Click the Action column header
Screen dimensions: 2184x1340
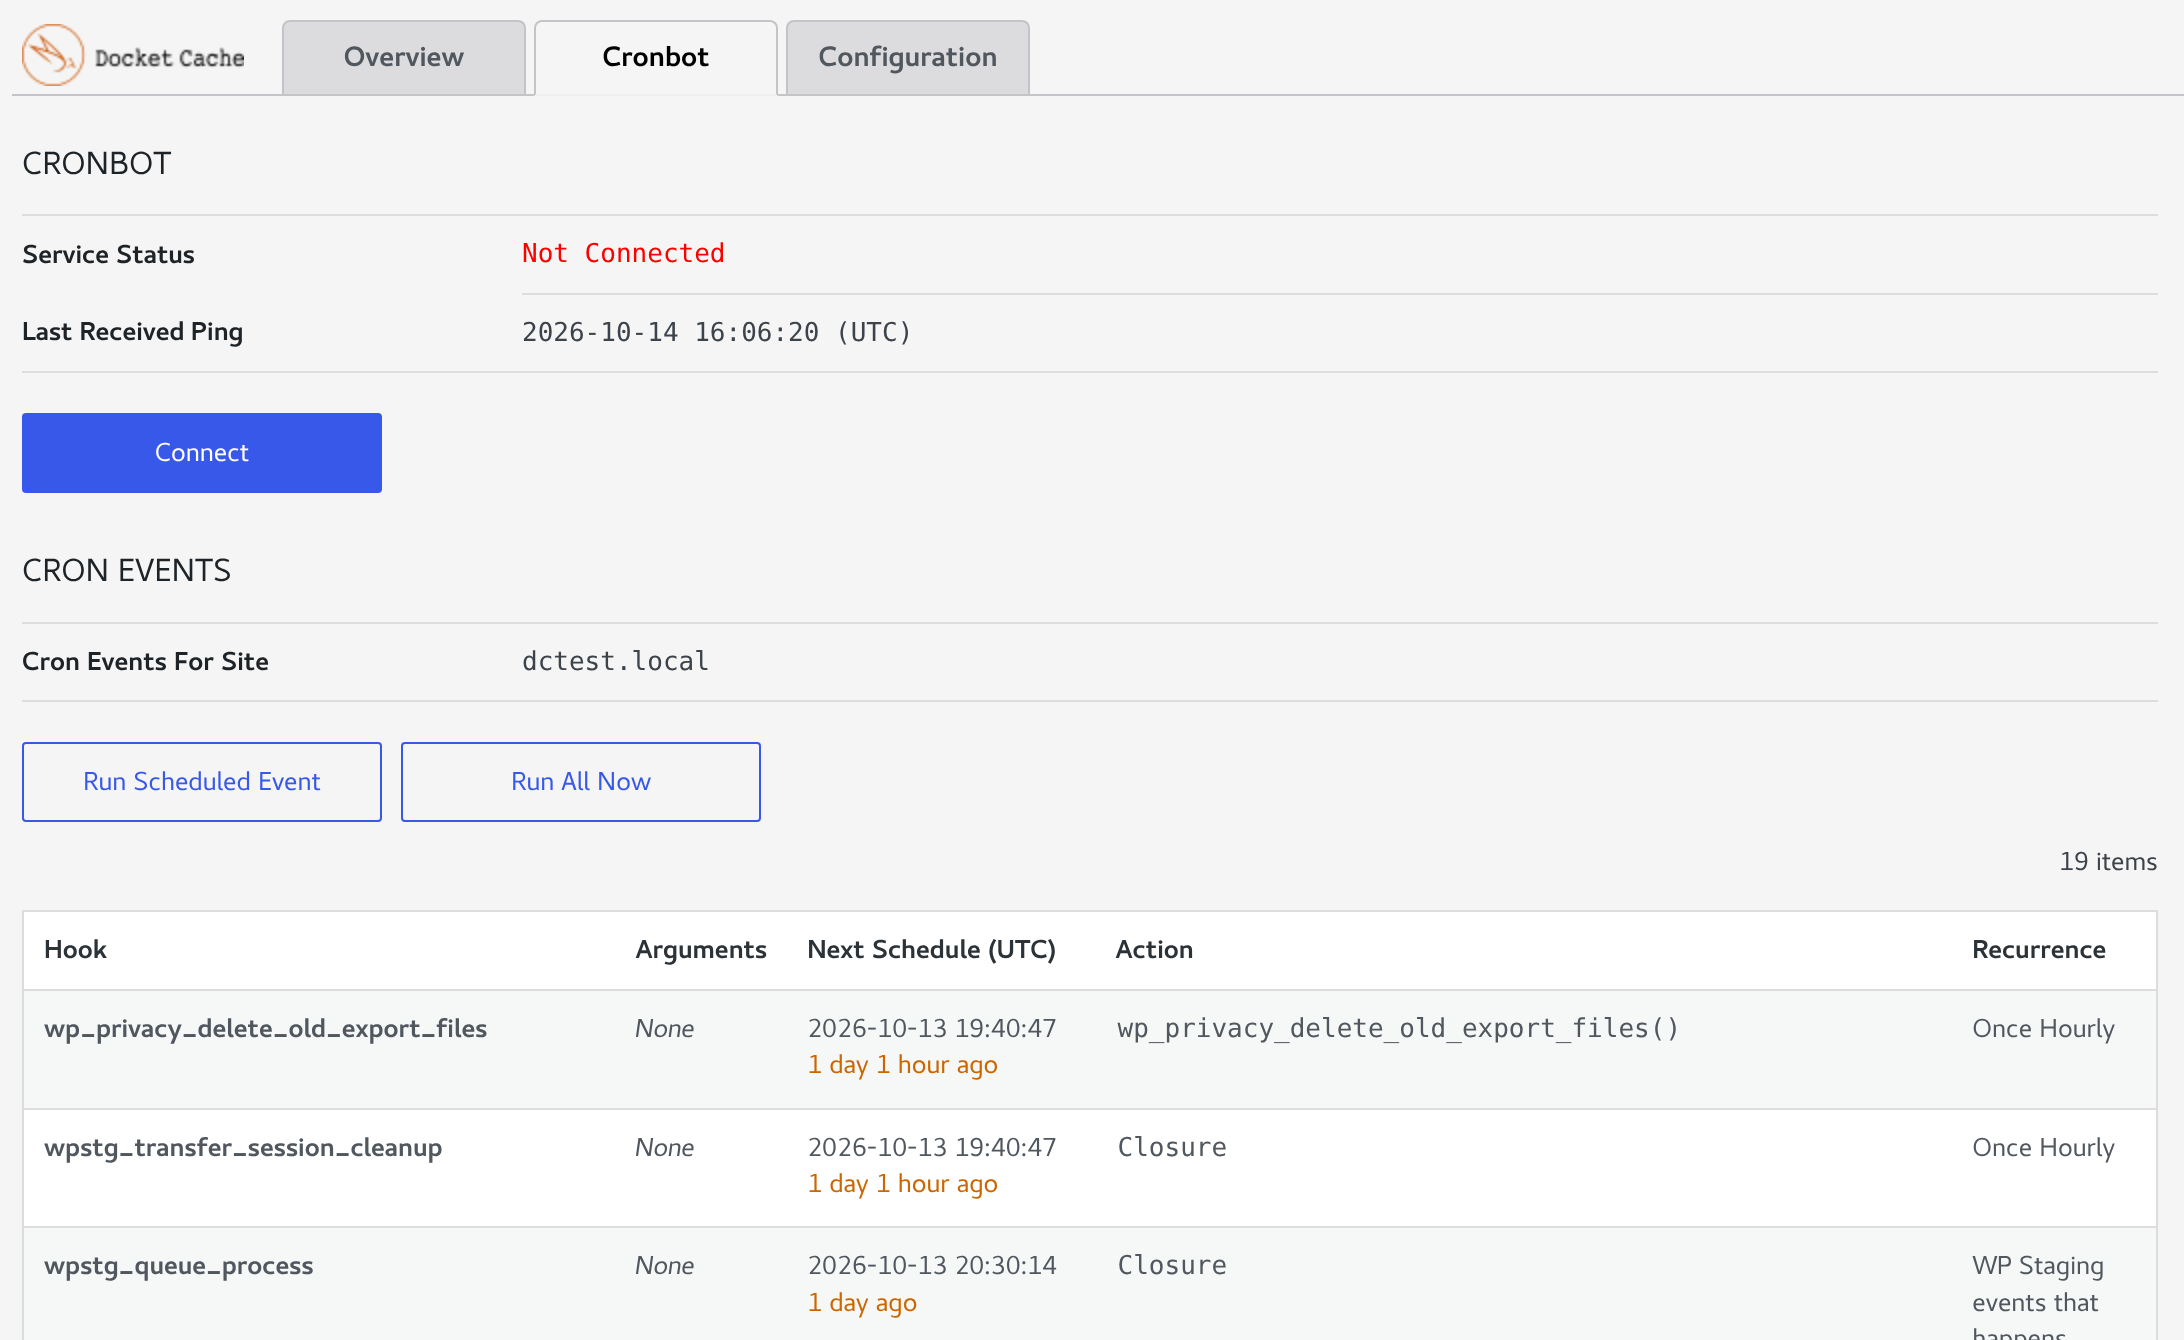coord(1154,949)
